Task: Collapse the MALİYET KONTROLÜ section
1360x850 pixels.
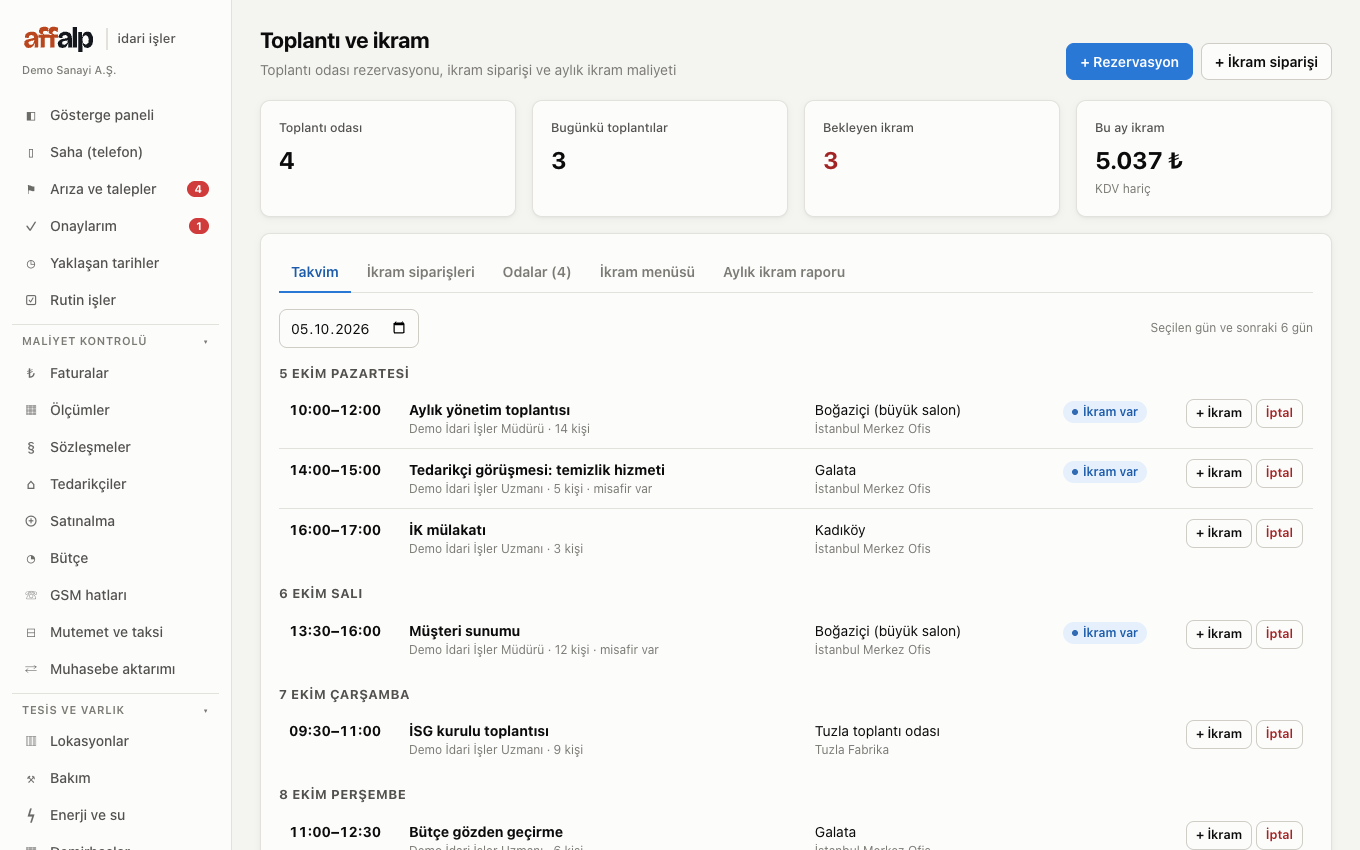Action: coord(206,342)
